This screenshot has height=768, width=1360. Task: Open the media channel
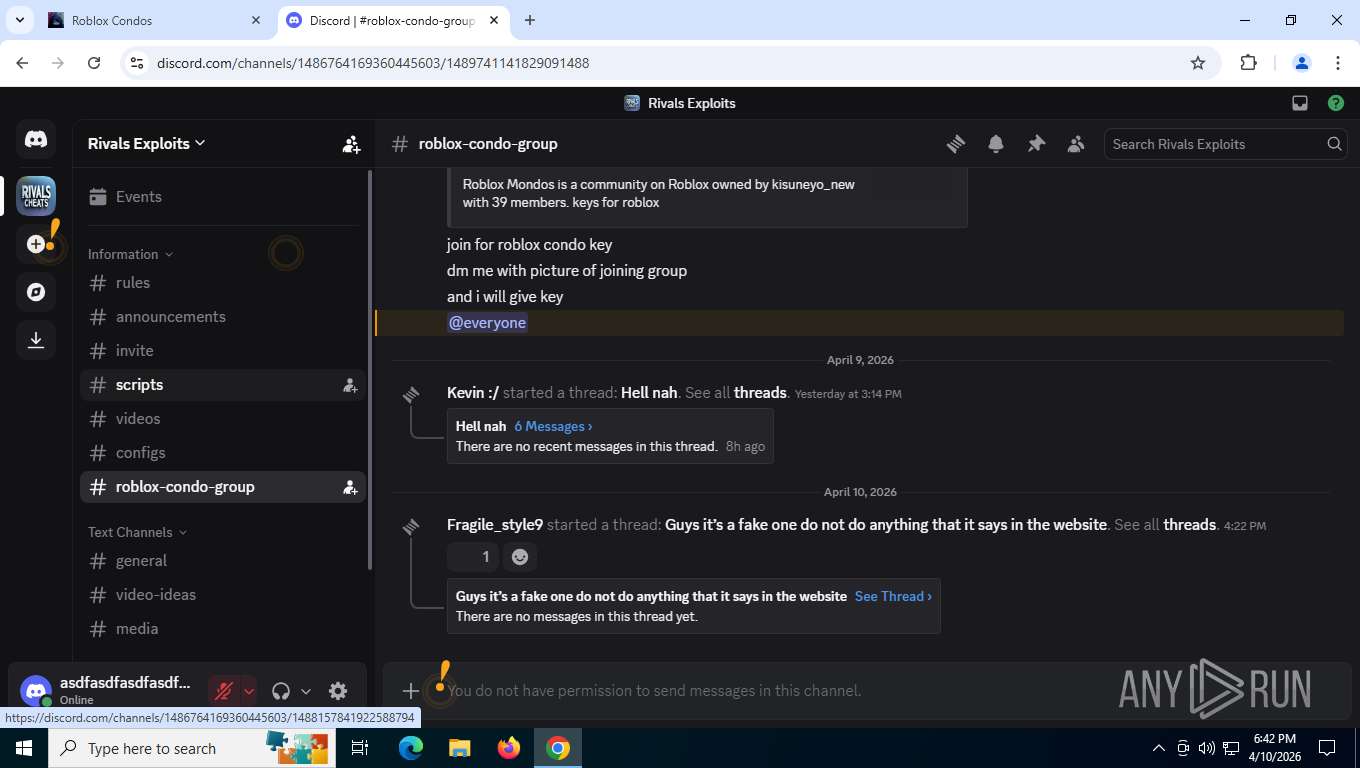pos(223,629)
